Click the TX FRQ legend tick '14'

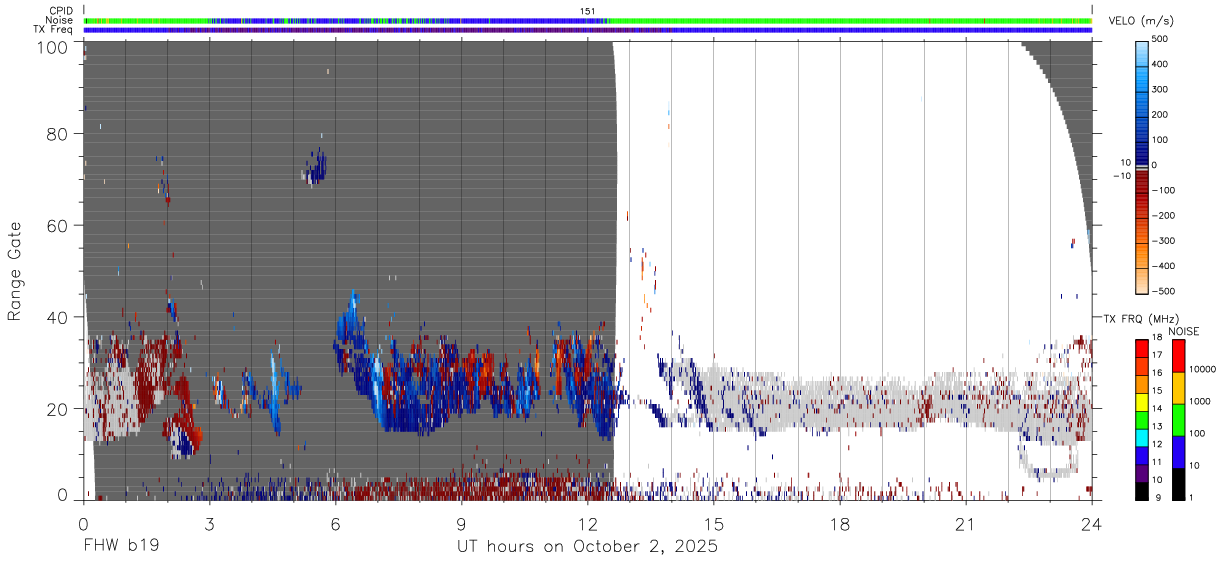(1158, 410)
